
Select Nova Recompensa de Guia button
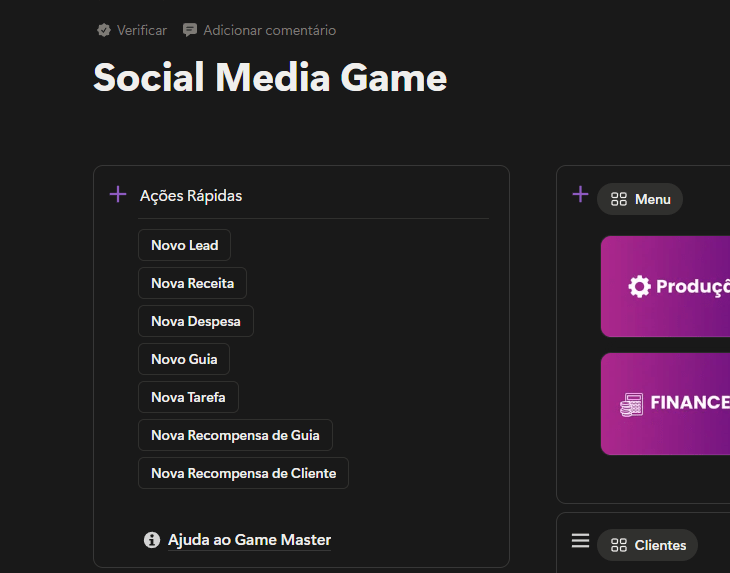click(235, 435)
